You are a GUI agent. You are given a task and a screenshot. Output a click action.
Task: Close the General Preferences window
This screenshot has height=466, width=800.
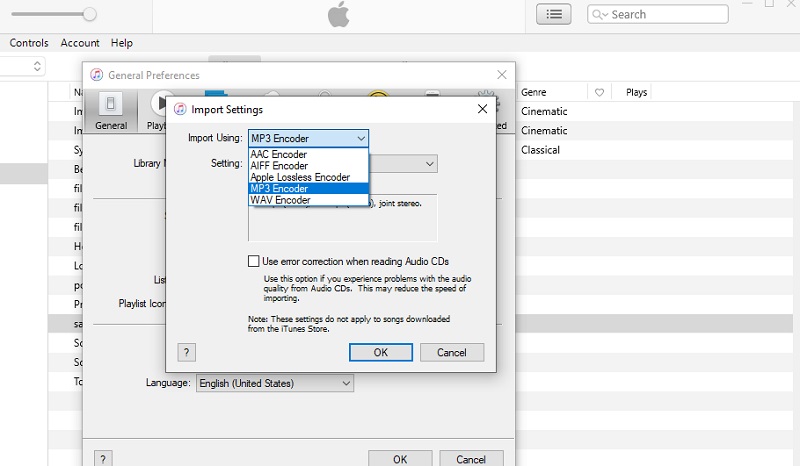(502, 75)
